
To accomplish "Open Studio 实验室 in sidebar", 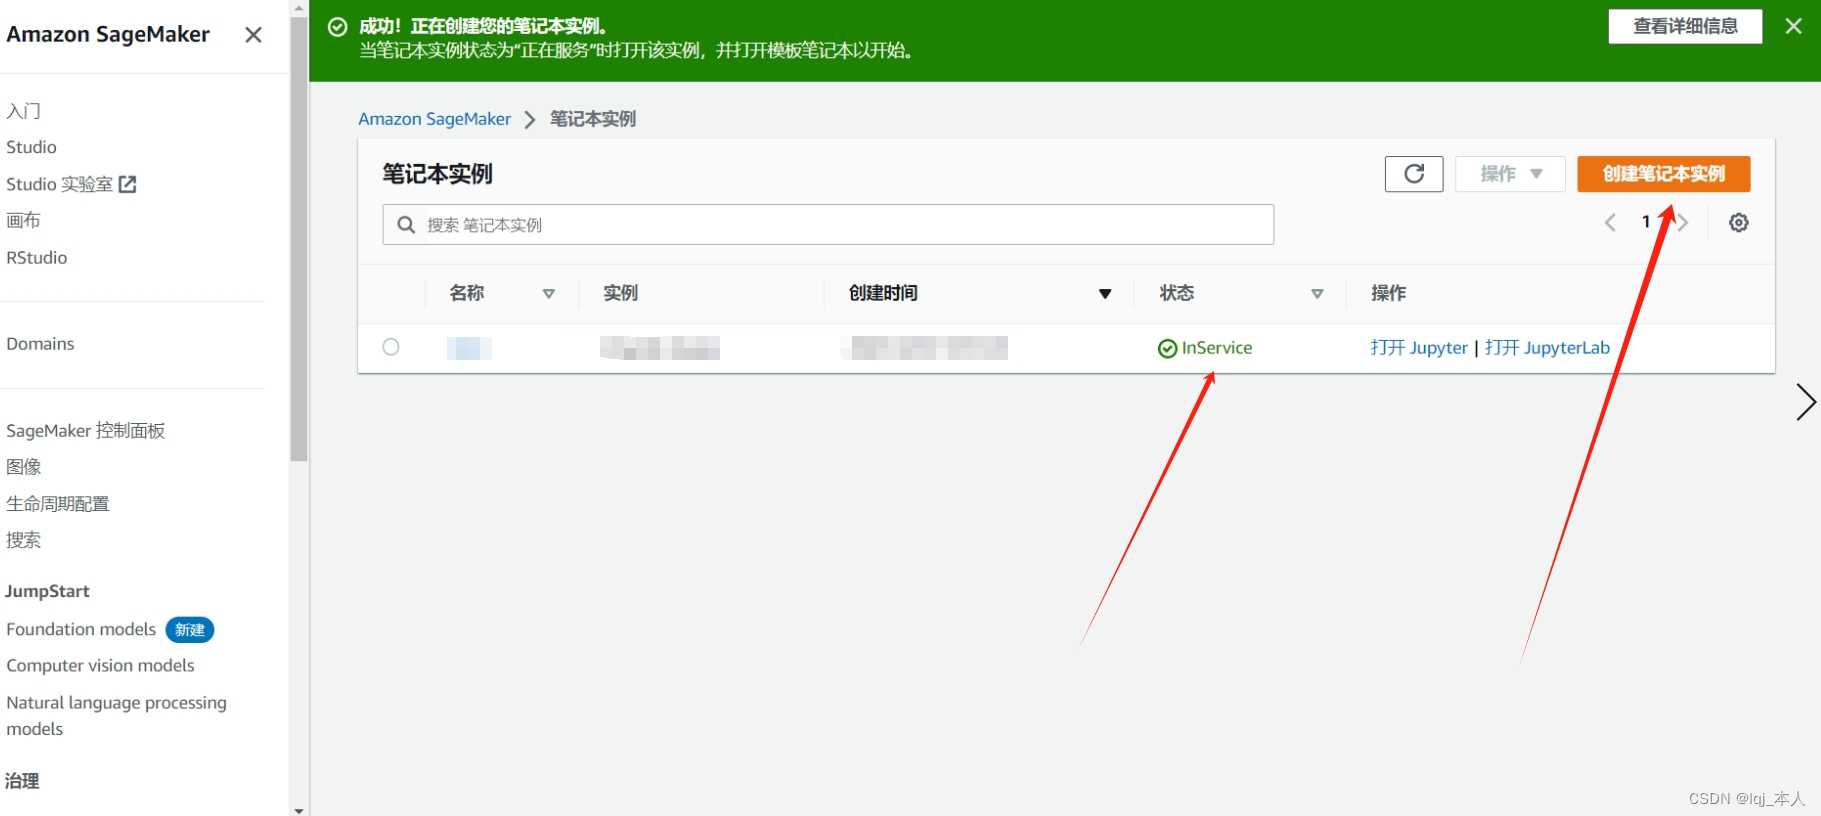I will point(60,184).
